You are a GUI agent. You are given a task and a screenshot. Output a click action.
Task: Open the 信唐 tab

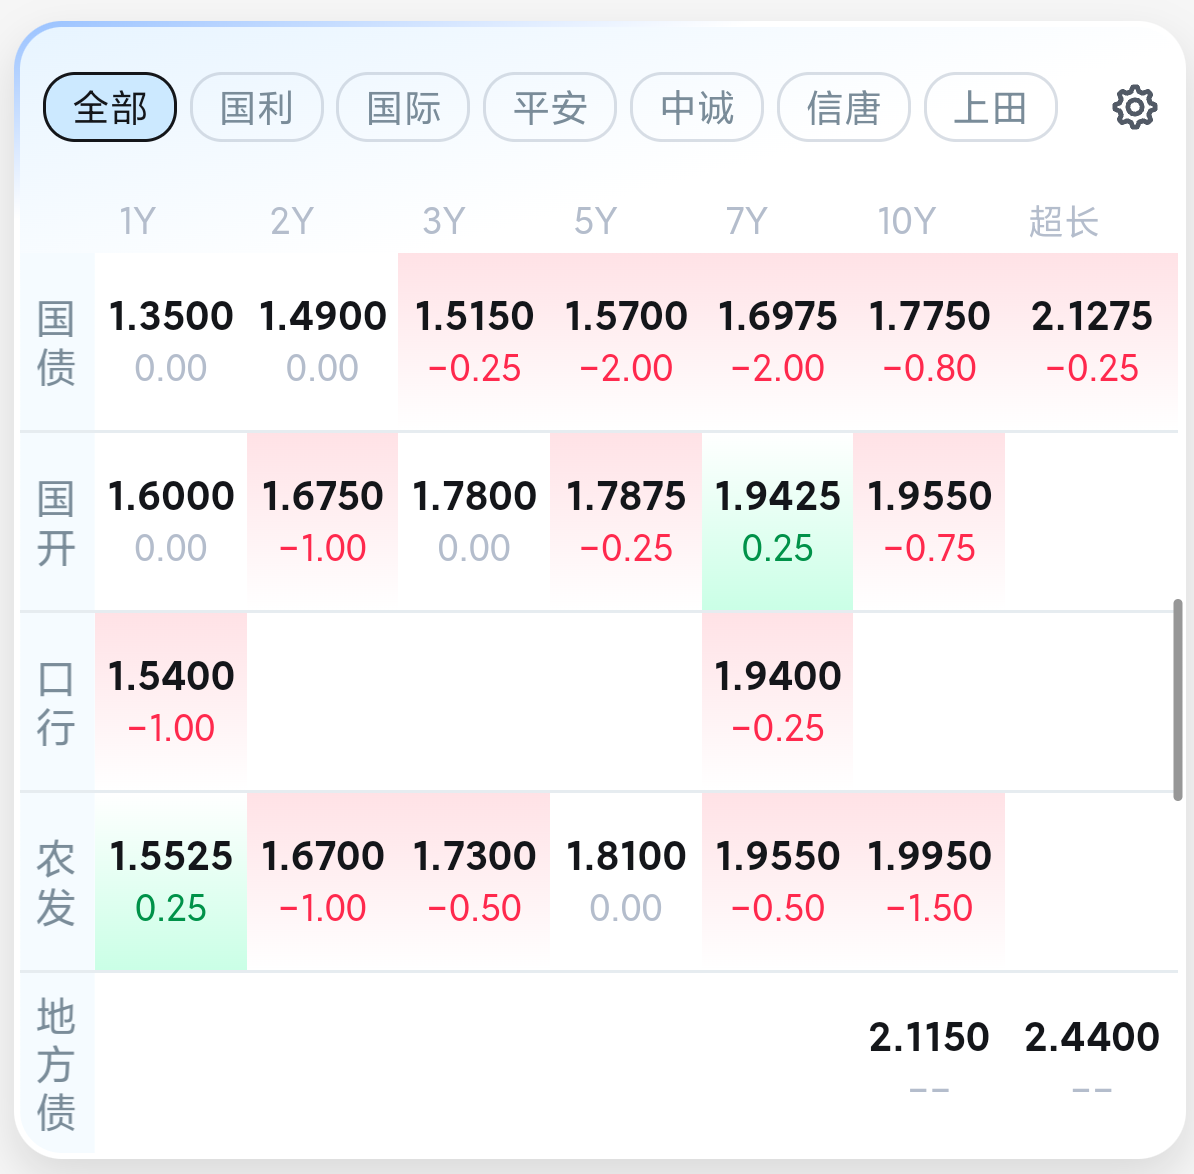click(x=844, y=107)
